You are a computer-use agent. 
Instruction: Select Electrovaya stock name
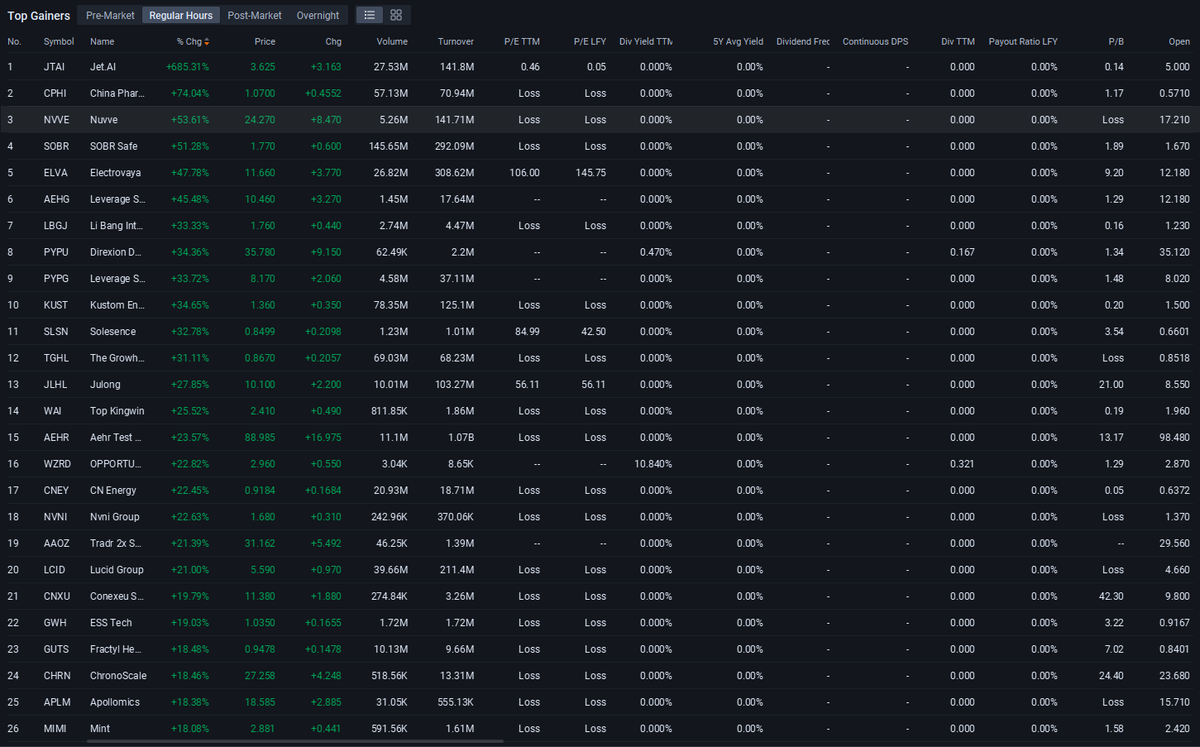click(x=115, y=172)
